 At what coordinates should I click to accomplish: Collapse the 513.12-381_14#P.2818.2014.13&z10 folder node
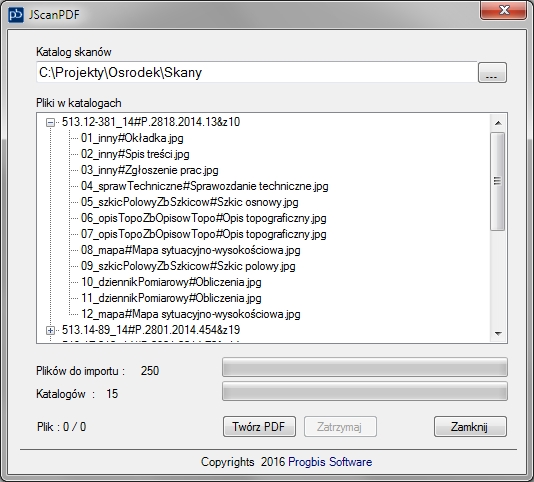[50, 122]
